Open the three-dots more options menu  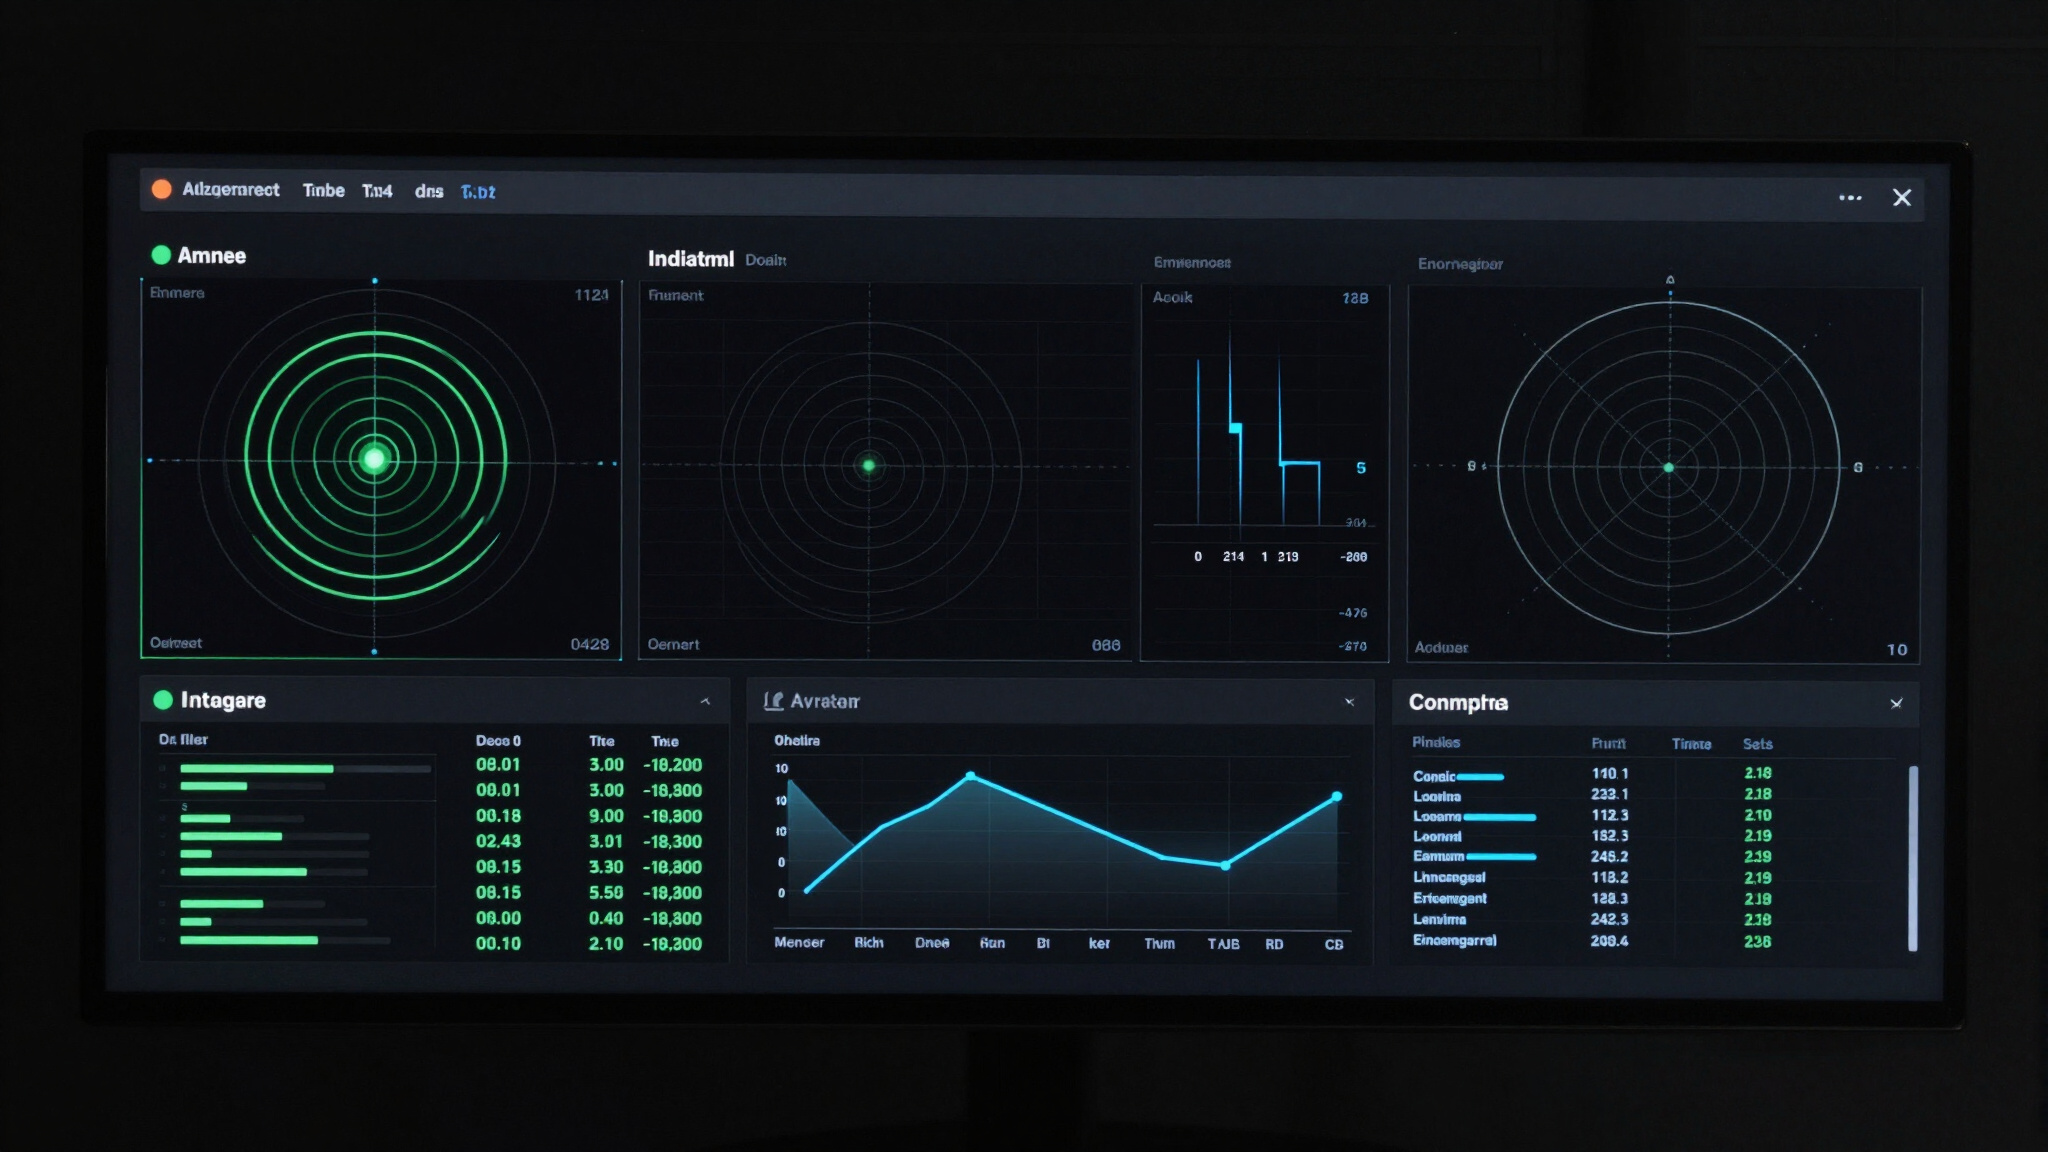click(1850, 198)
